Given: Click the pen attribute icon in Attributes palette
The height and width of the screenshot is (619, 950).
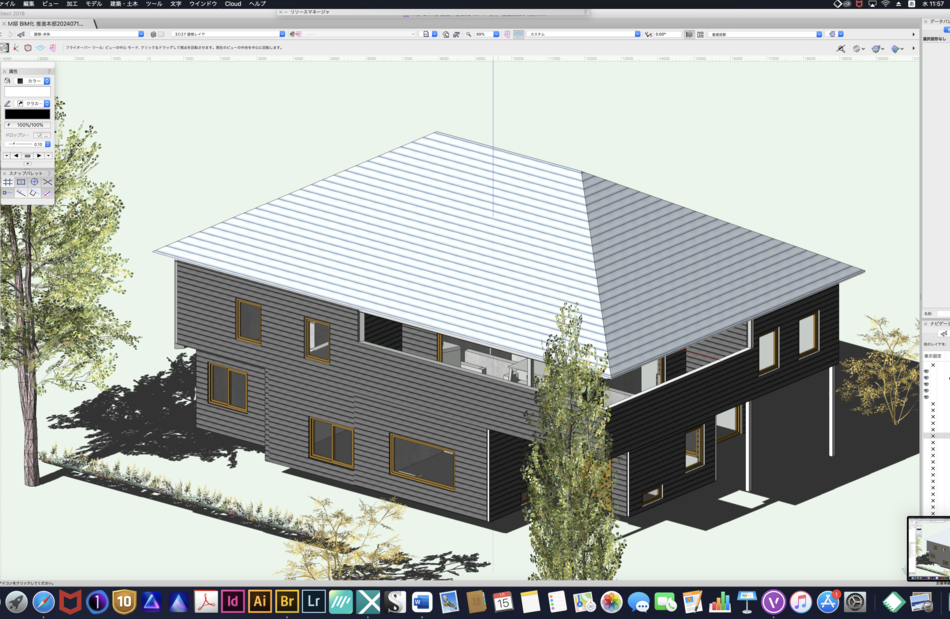Looking at the screenshot, I should pyautogui.click(x=8, y=103).
